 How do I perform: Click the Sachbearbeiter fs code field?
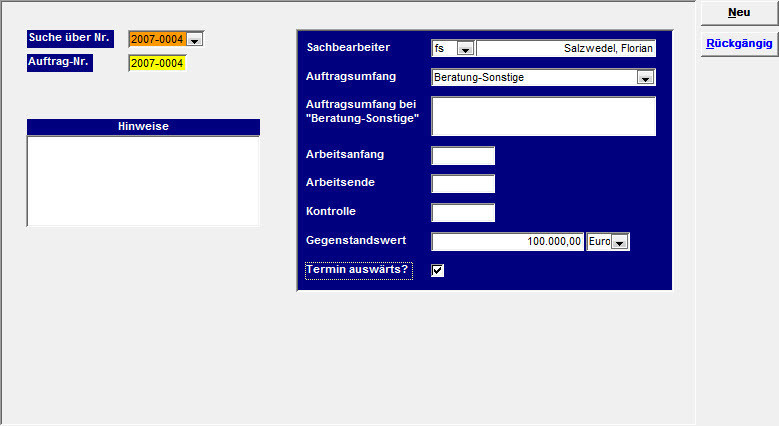(445, 48)
